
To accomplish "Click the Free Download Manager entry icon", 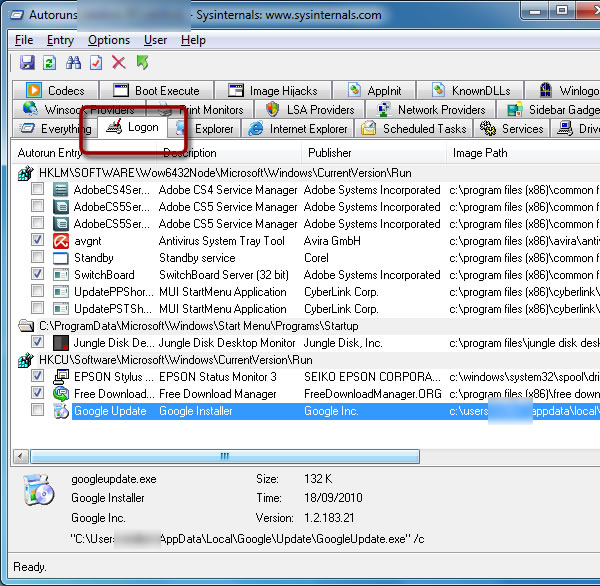I will click(x=61, y=394).
